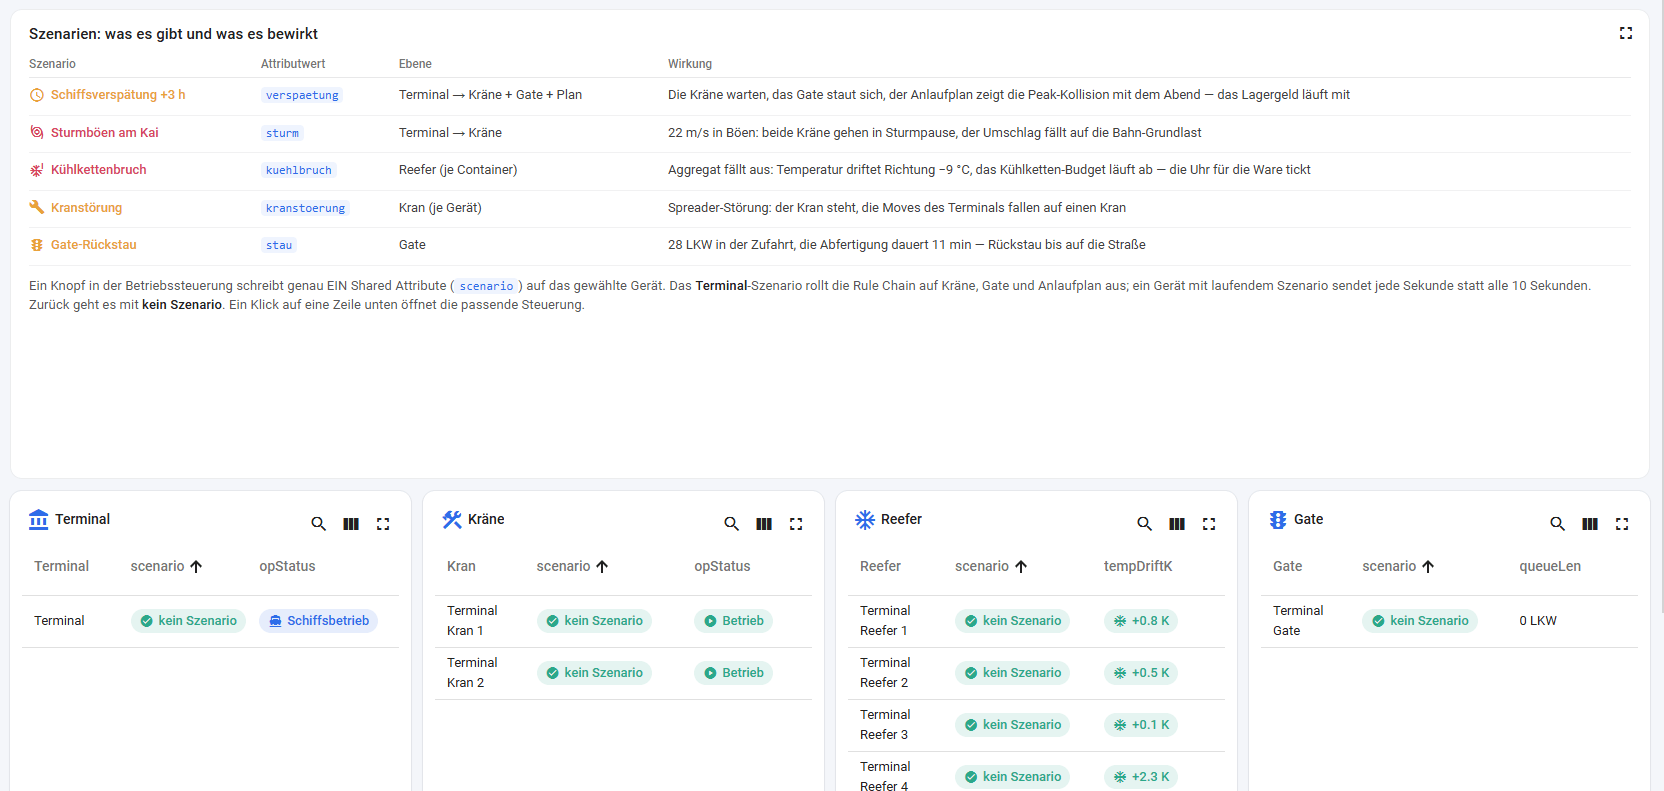The width and height of the screenshot is (1664, 791).
Task: Click the +0.8 K drift badge
Action: tap(1141, 621)
